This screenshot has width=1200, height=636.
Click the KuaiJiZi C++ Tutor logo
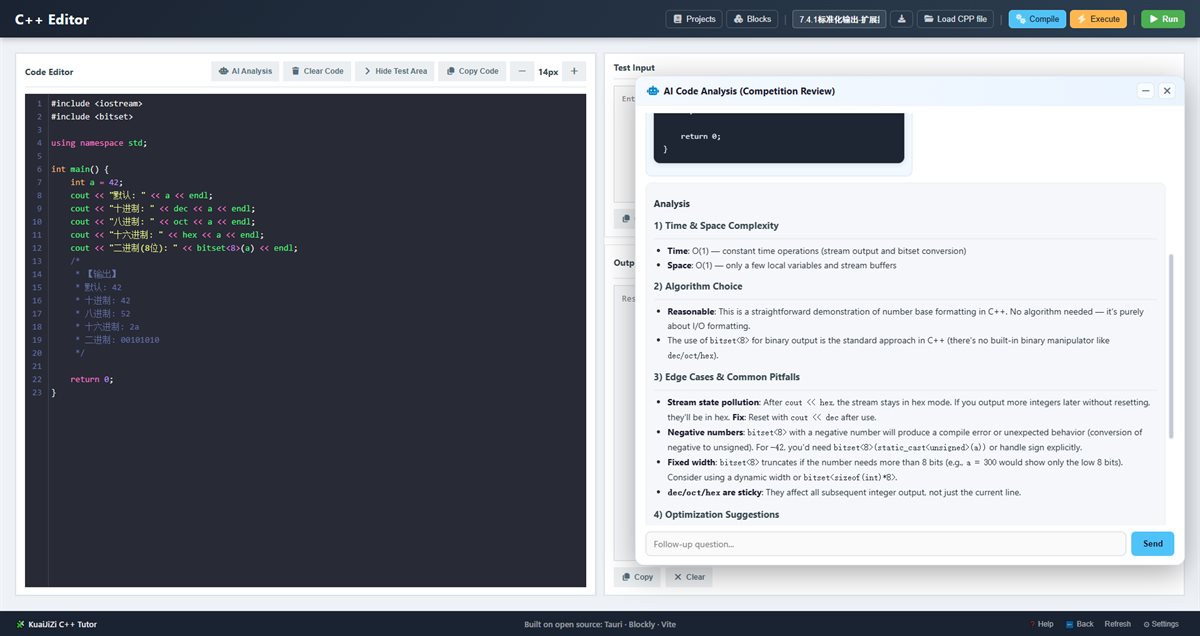(56, 624)
